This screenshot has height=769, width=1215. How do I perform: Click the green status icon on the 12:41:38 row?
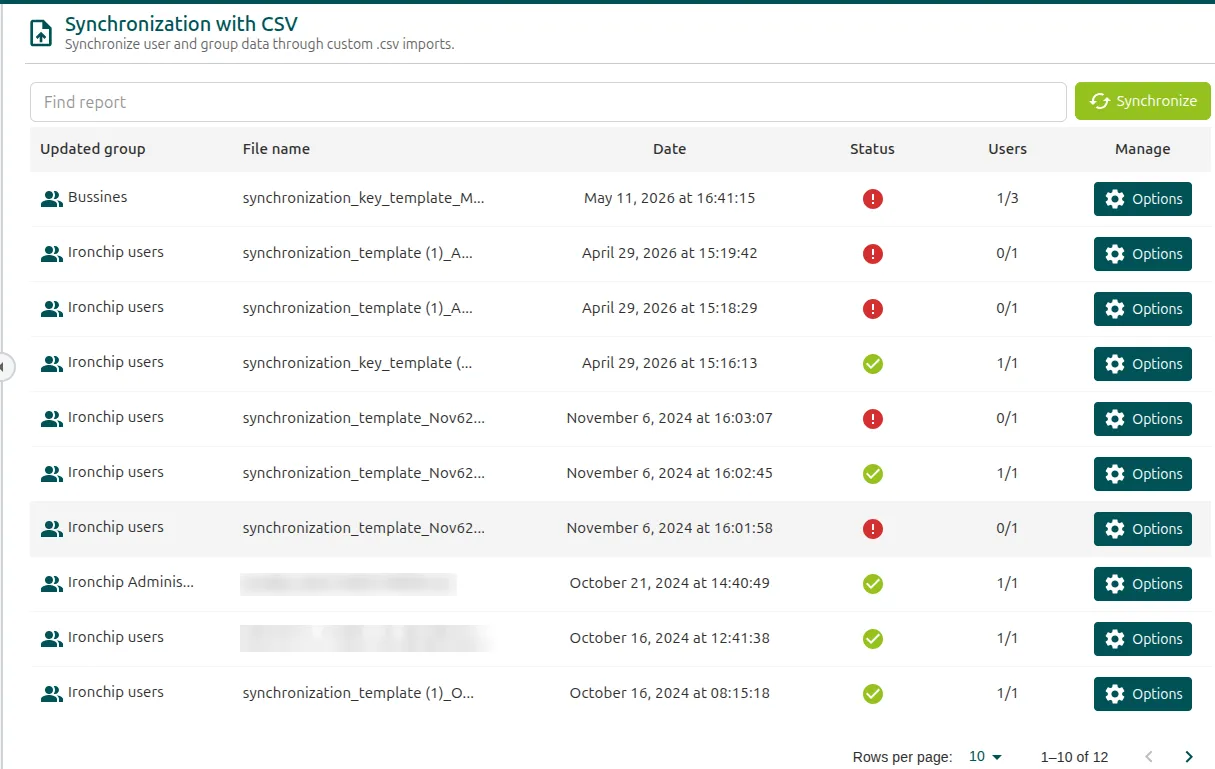pyautogui.click(x=873, y=639)
